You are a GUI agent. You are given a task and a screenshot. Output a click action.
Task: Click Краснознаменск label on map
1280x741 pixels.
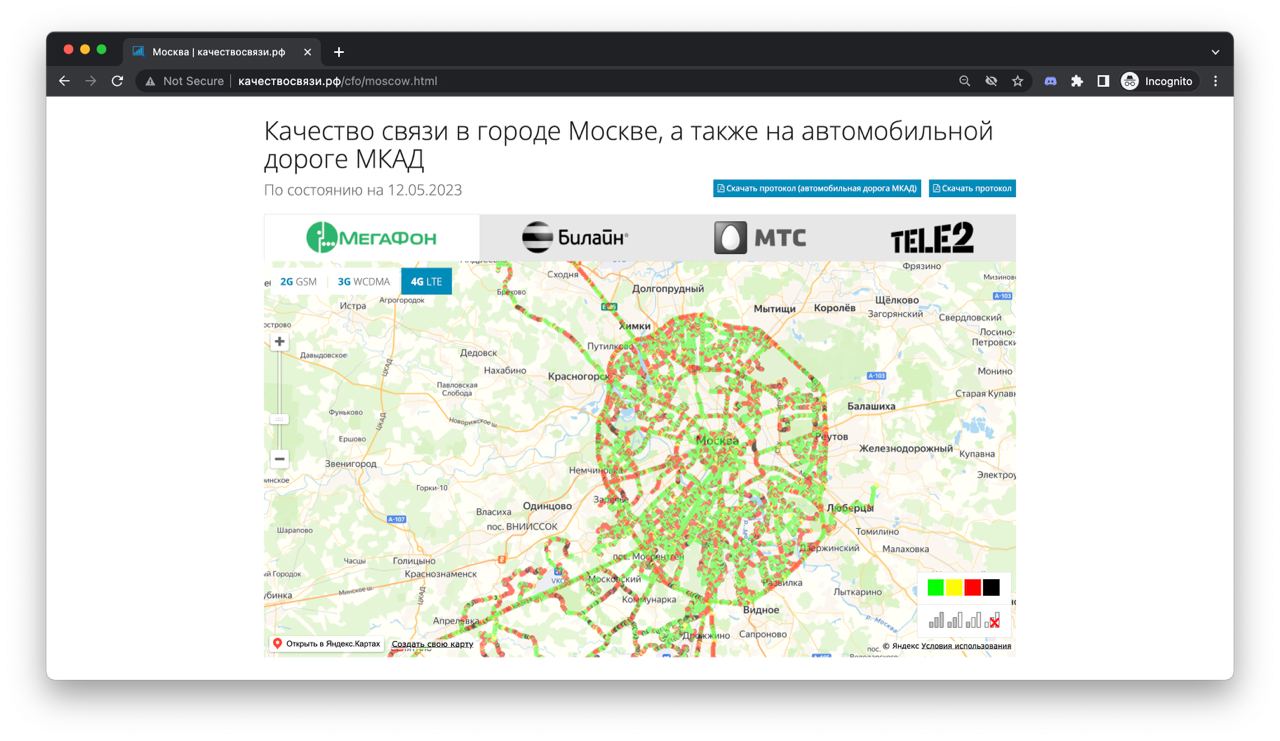tap(440, 574)
